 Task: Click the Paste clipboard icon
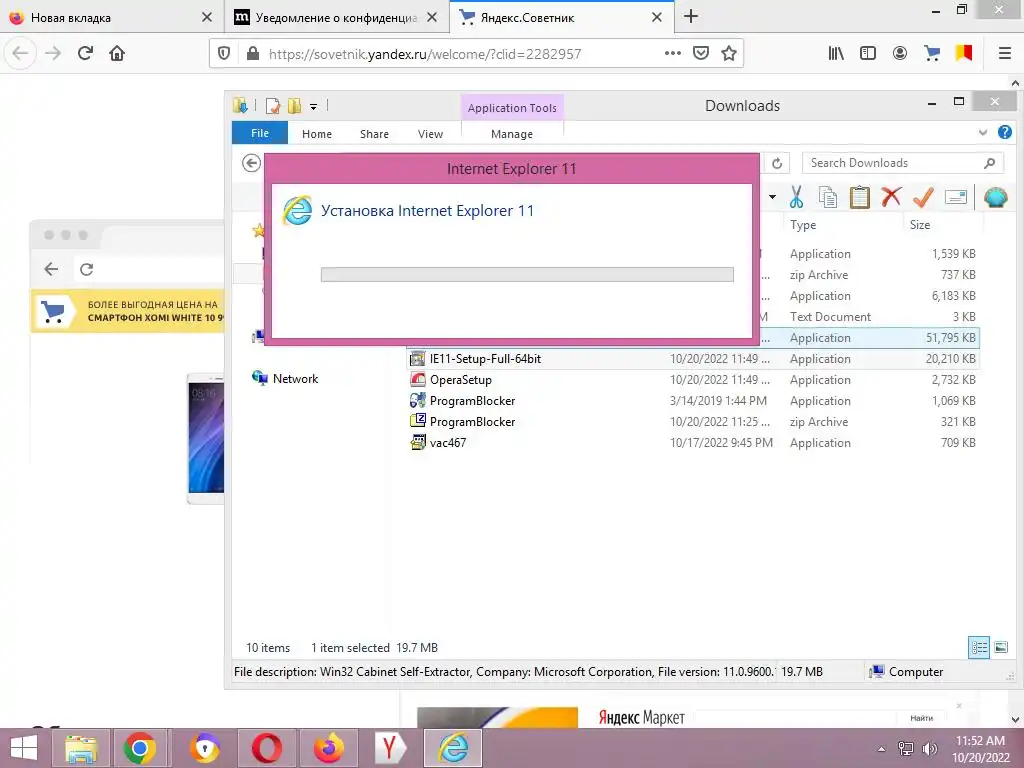tap(859, 197)
